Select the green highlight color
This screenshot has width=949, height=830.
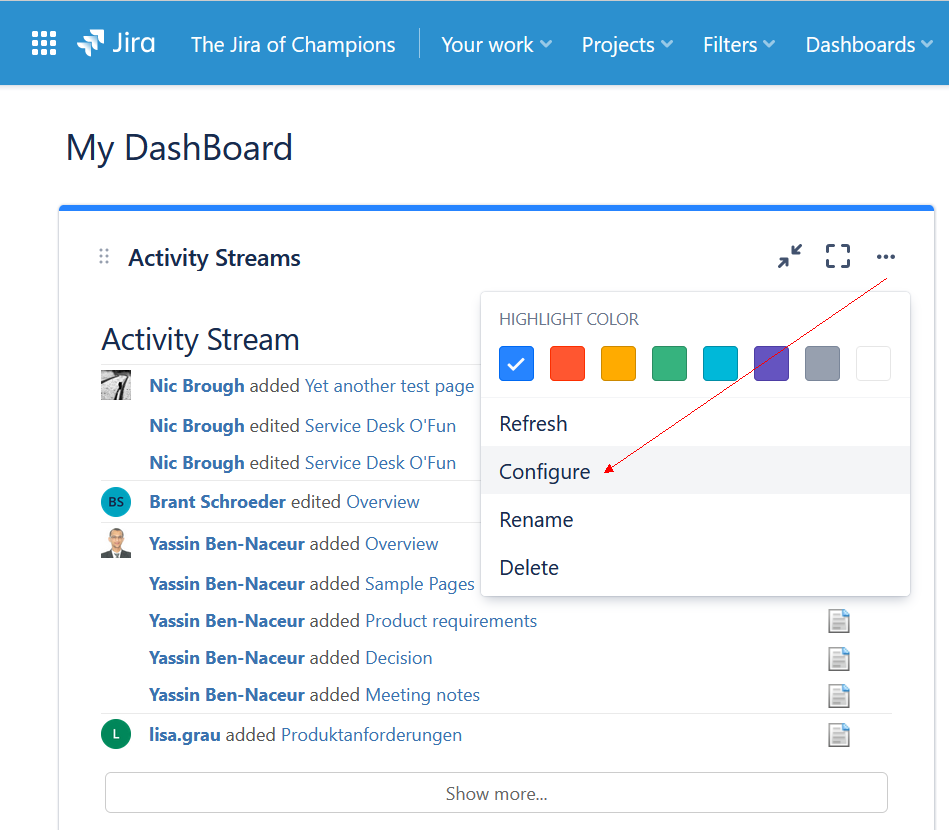point(669,363)
